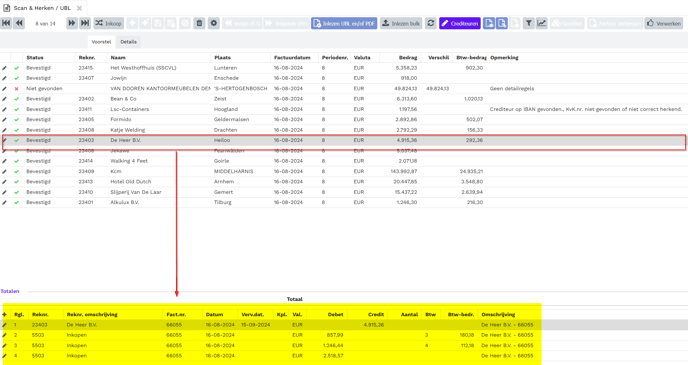Switch to the Details tab
The image size is (688, 365).
coord(129,42)
